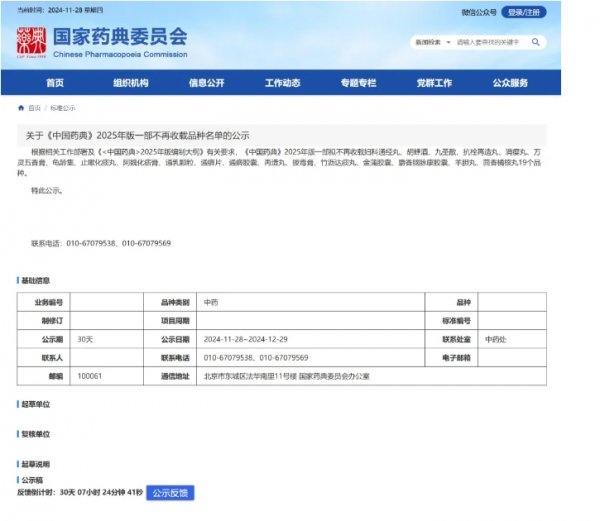Click the 微信公众号 link
This screenshot has width=600, height=521.
click(479, 12)
